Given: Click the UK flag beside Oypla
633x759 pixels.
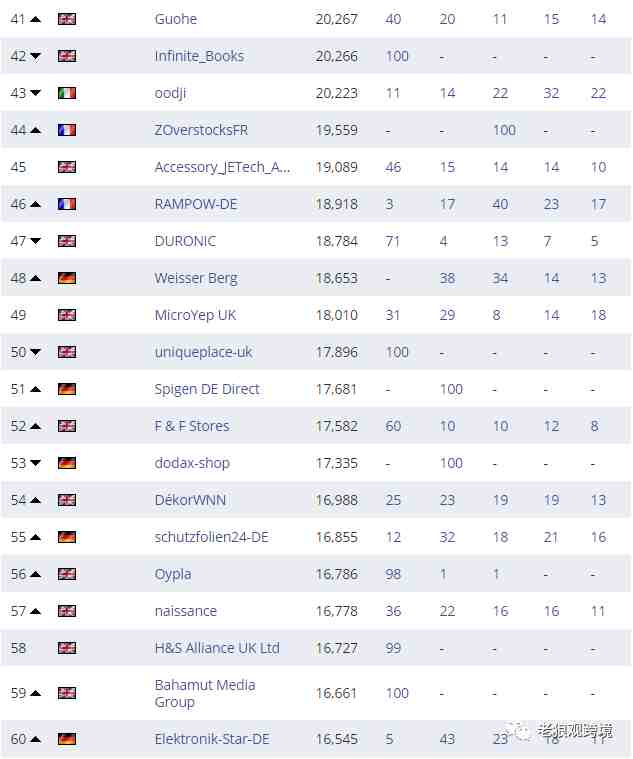Looking at the screenshot, I should point(67,574).
